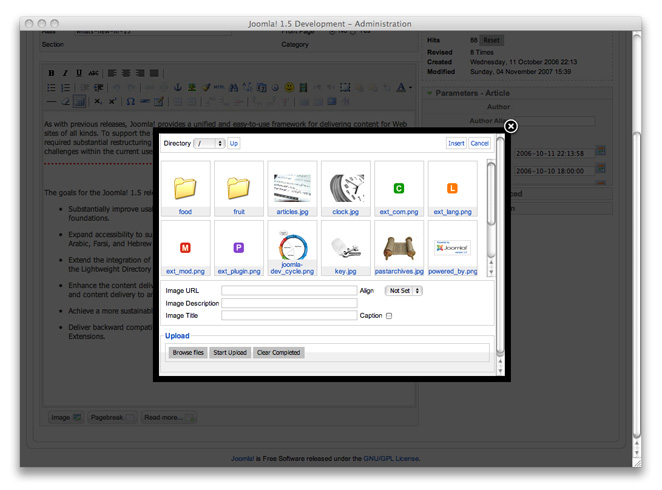
Task: Open the Directory dropdown
Action: click(208, 144)
